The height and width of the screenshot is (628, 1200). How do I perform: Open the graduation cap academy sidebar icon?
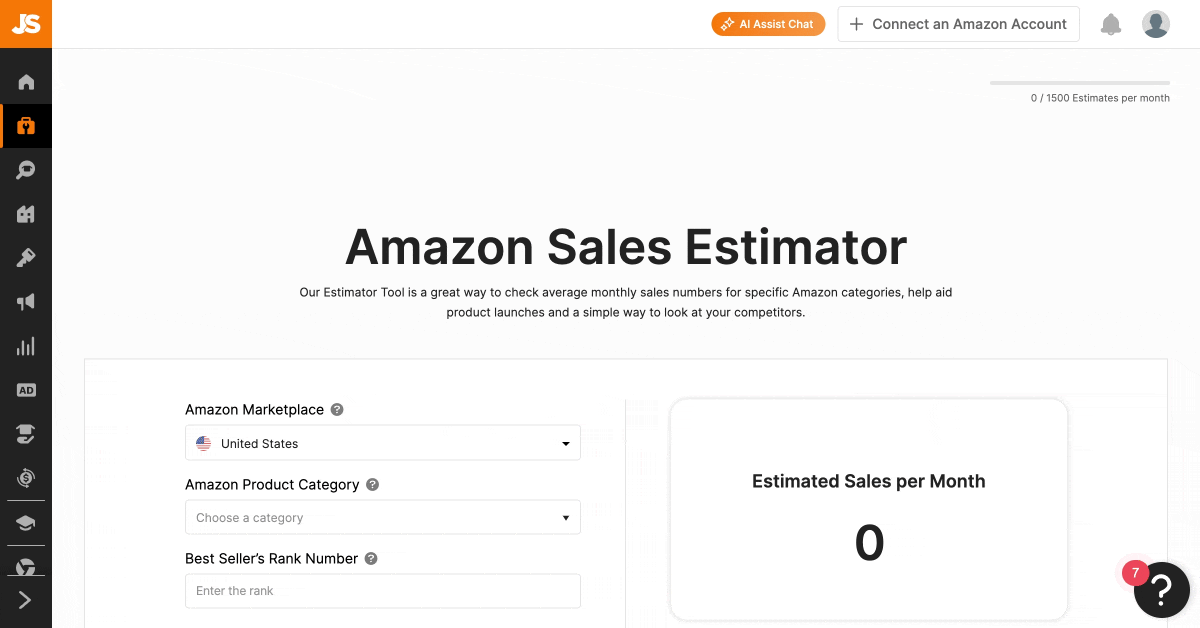26,522
